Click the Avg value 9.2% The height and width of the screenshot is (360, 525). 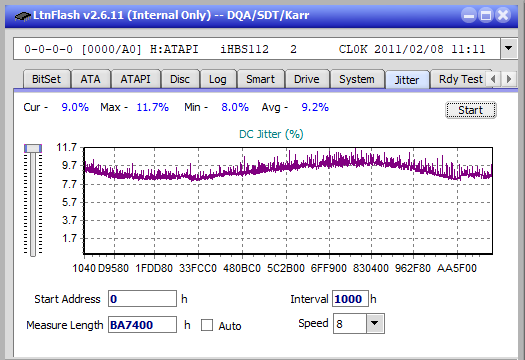315,107
